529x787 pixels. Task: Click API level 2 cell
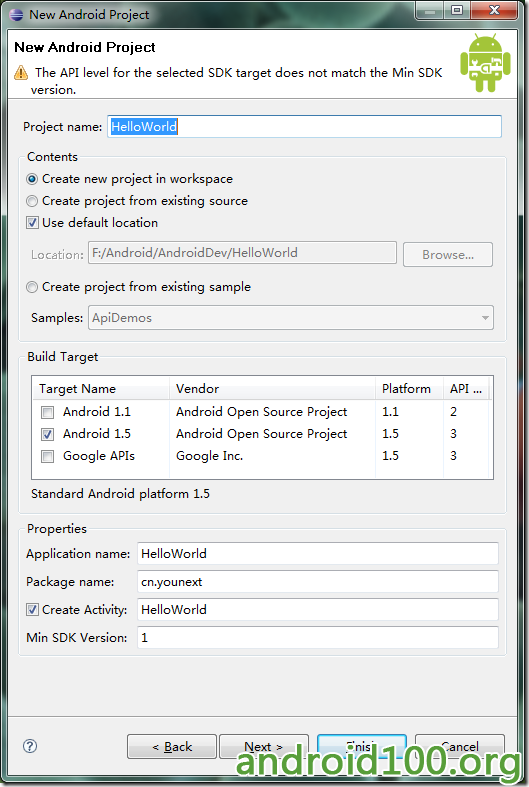(453, 412)
